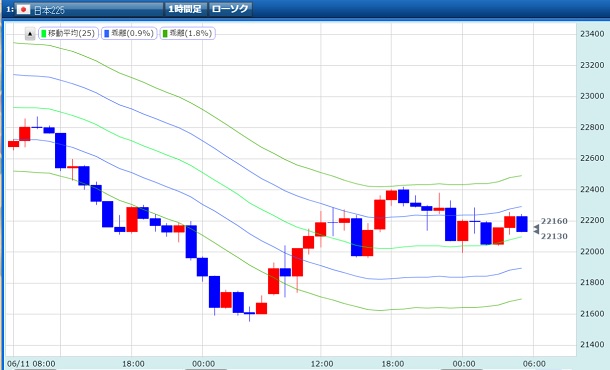Click the 22160 ask price label

(554, 221)
